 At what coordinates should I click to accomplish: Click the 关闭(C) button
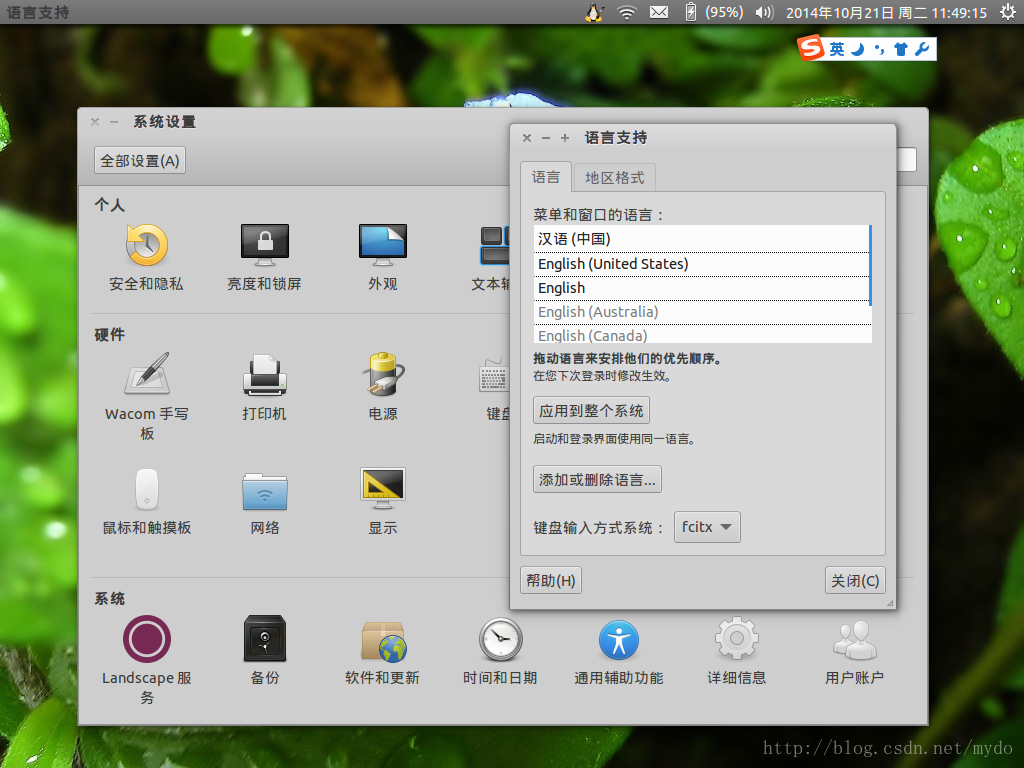(855, 581)
